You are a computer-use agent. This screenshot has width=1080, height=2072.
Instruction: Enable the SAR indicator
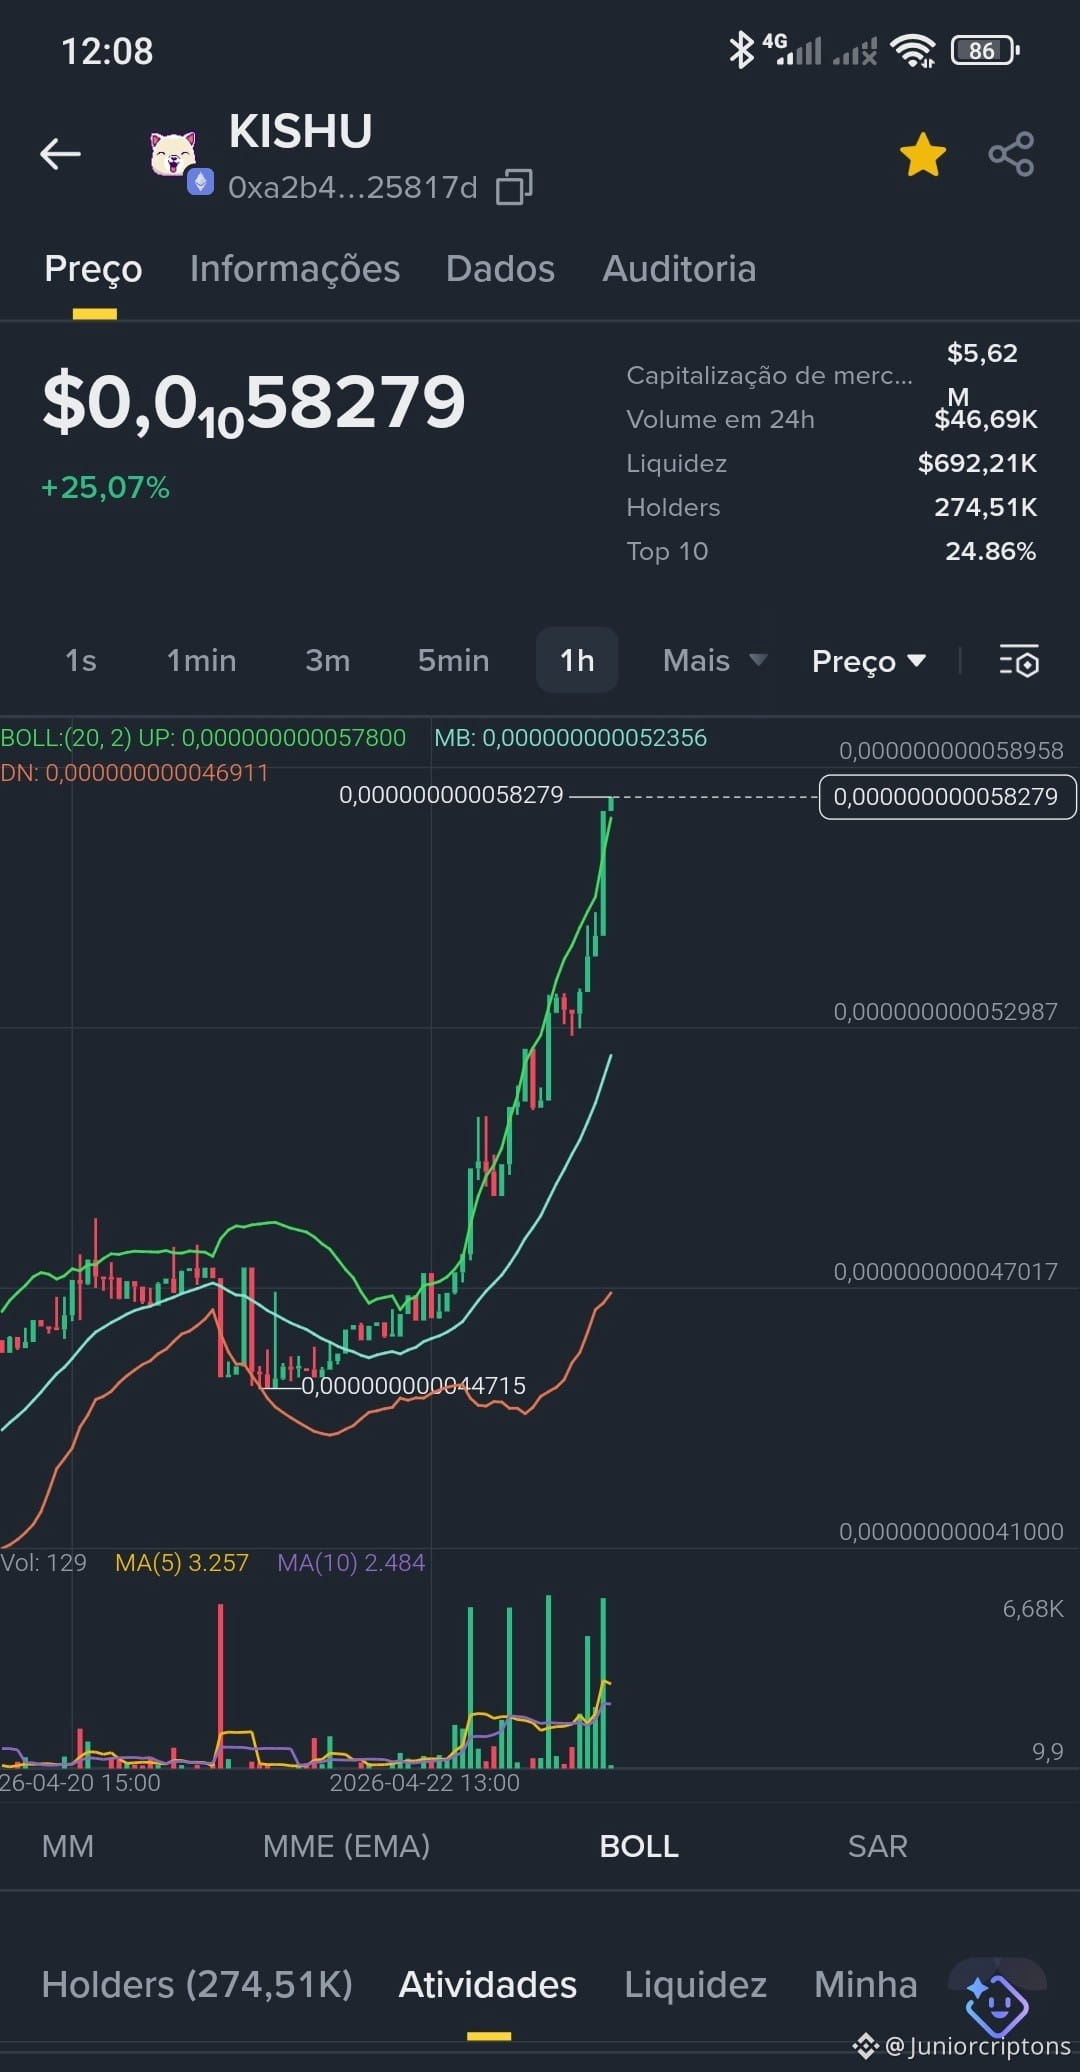click(877, 1846)
